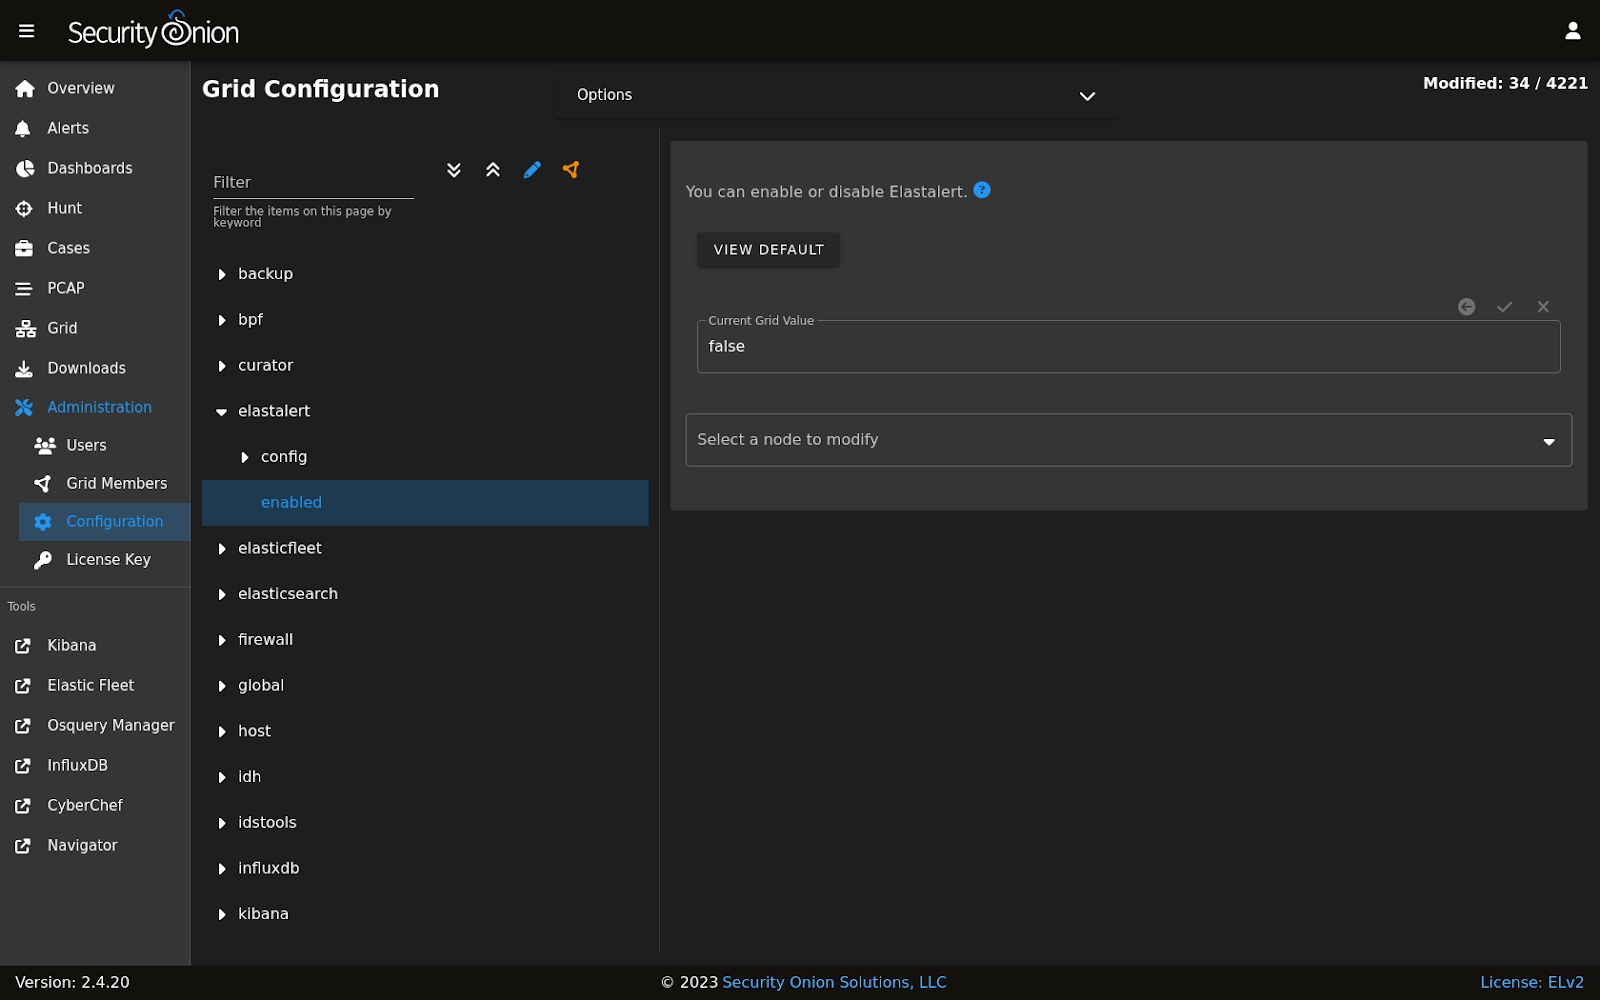Click the Version: 2.4.20 footer text
Screen dimensions: 1600x1000
point(72,982)
